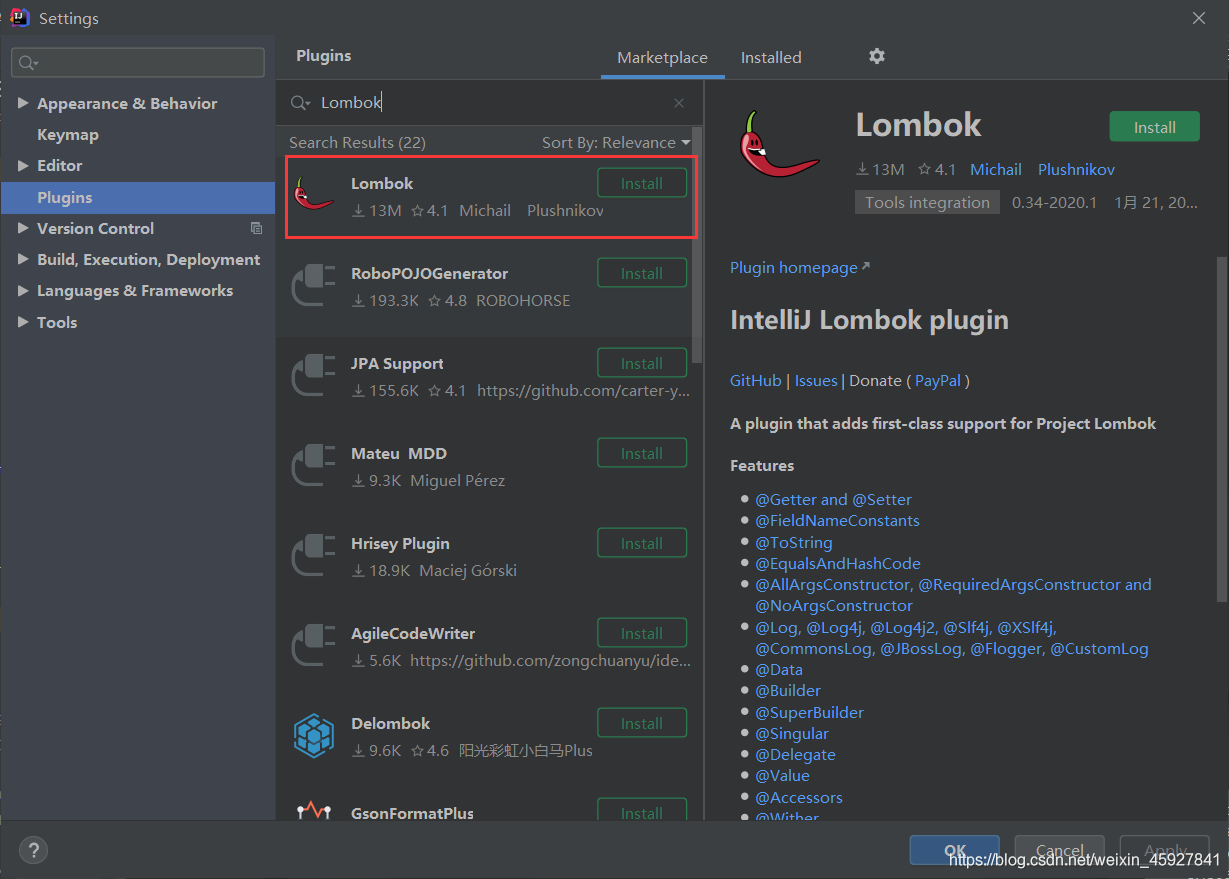Install the Mateu MDD plugin
The height and width of the screenshot is (879, 1229).
tap(642, 453)
